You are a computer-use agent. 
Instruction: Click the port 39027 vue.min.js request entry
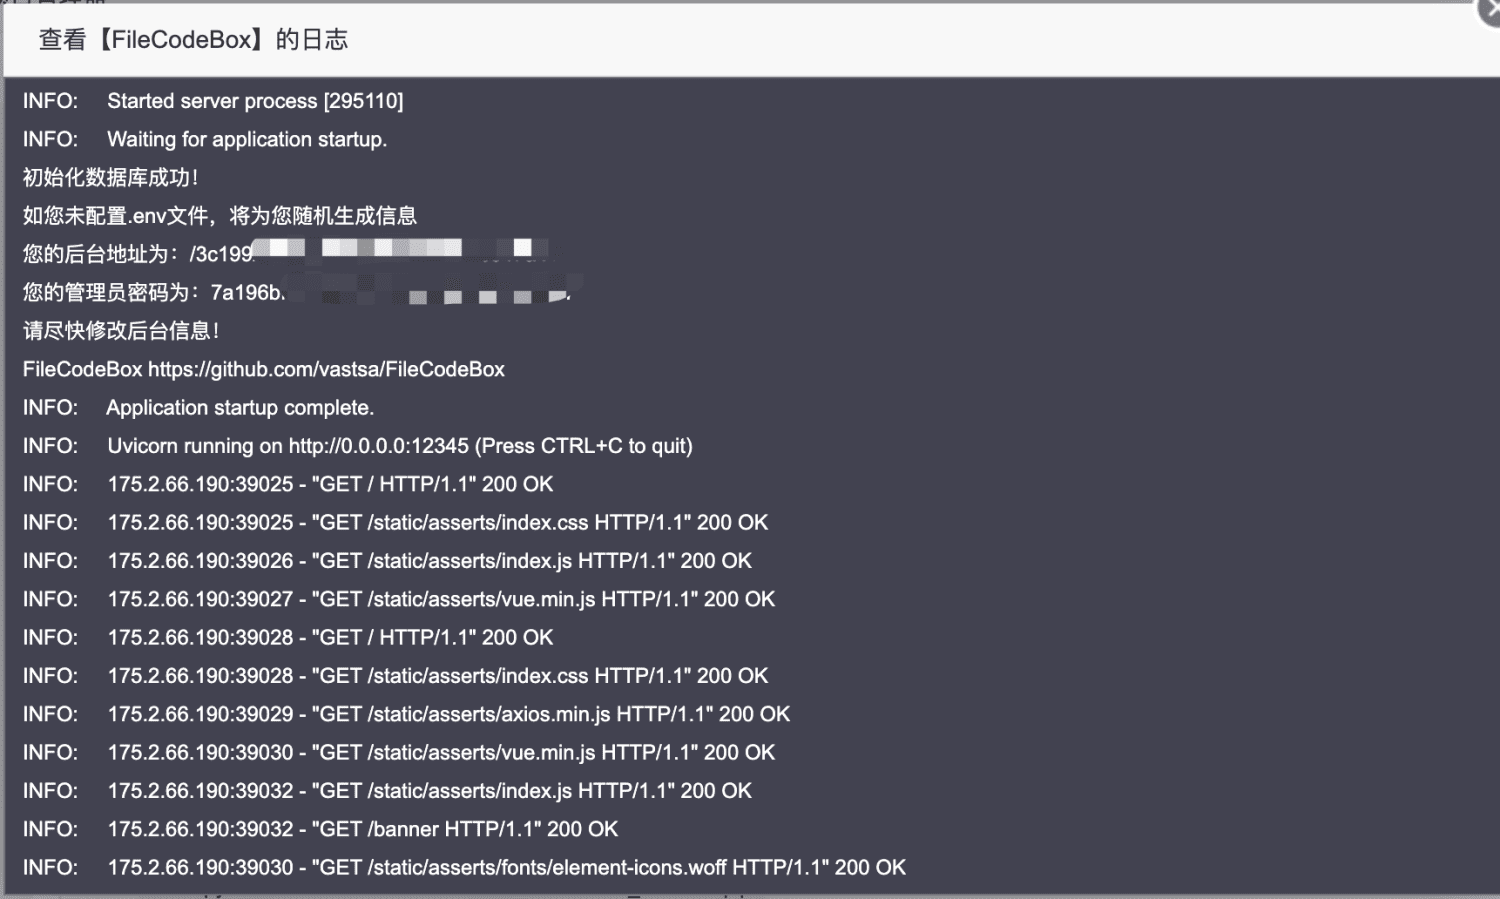441,600
